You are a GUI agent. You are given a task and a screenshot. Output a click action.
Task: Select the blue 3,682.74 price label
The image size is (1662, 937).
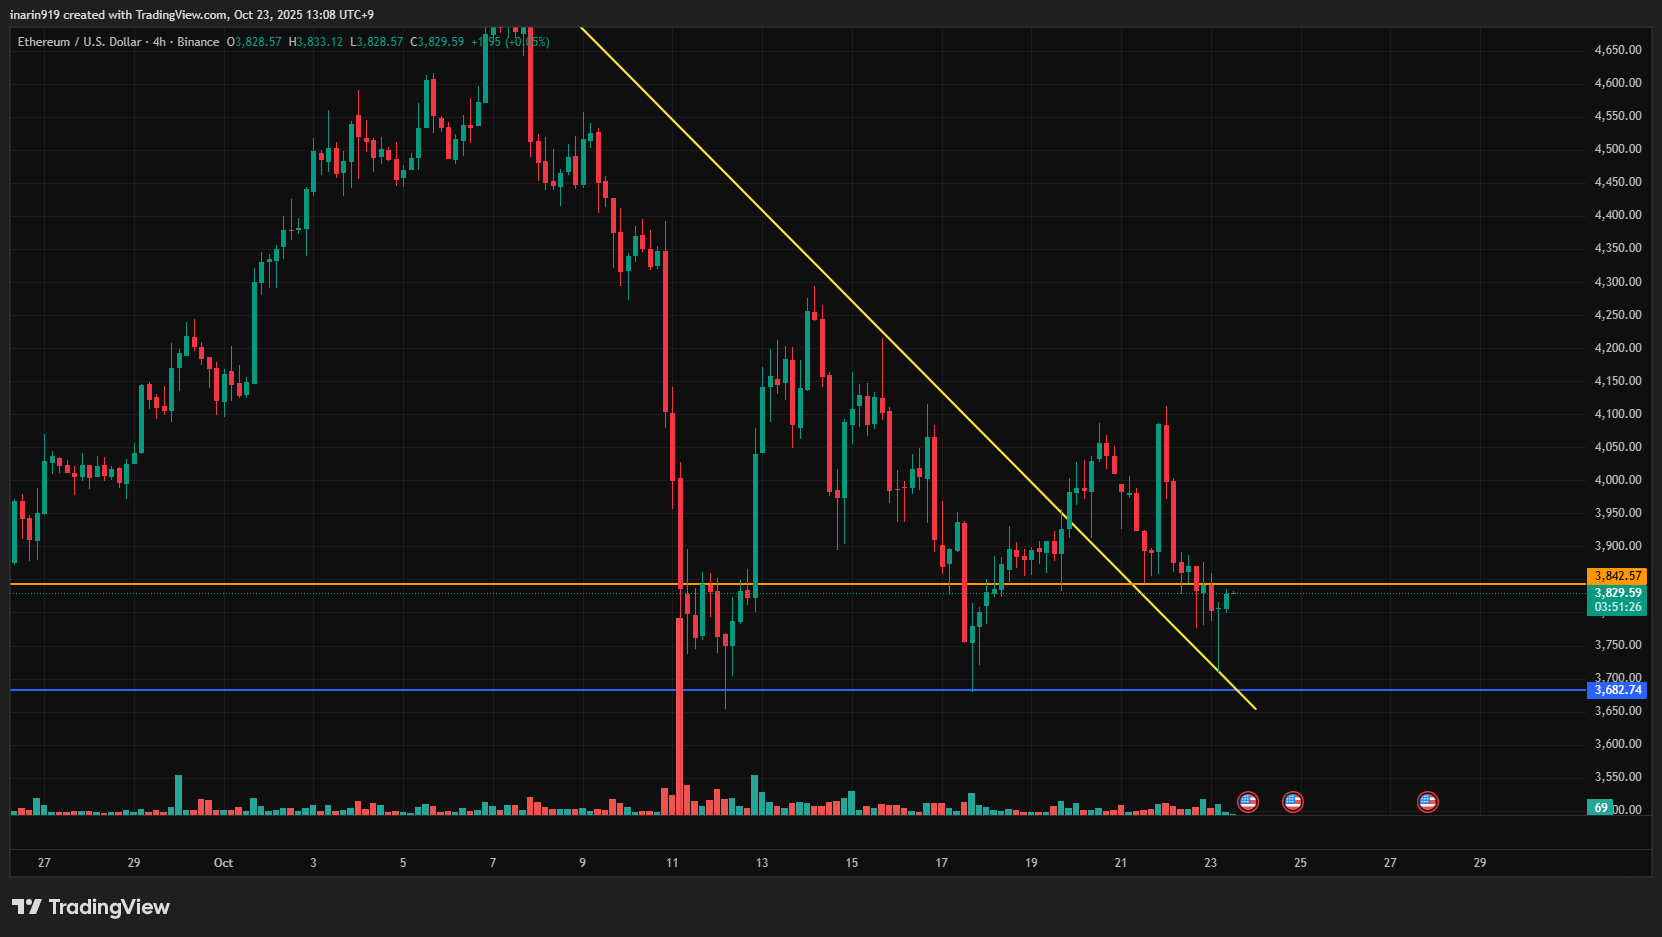point(1616,690)
